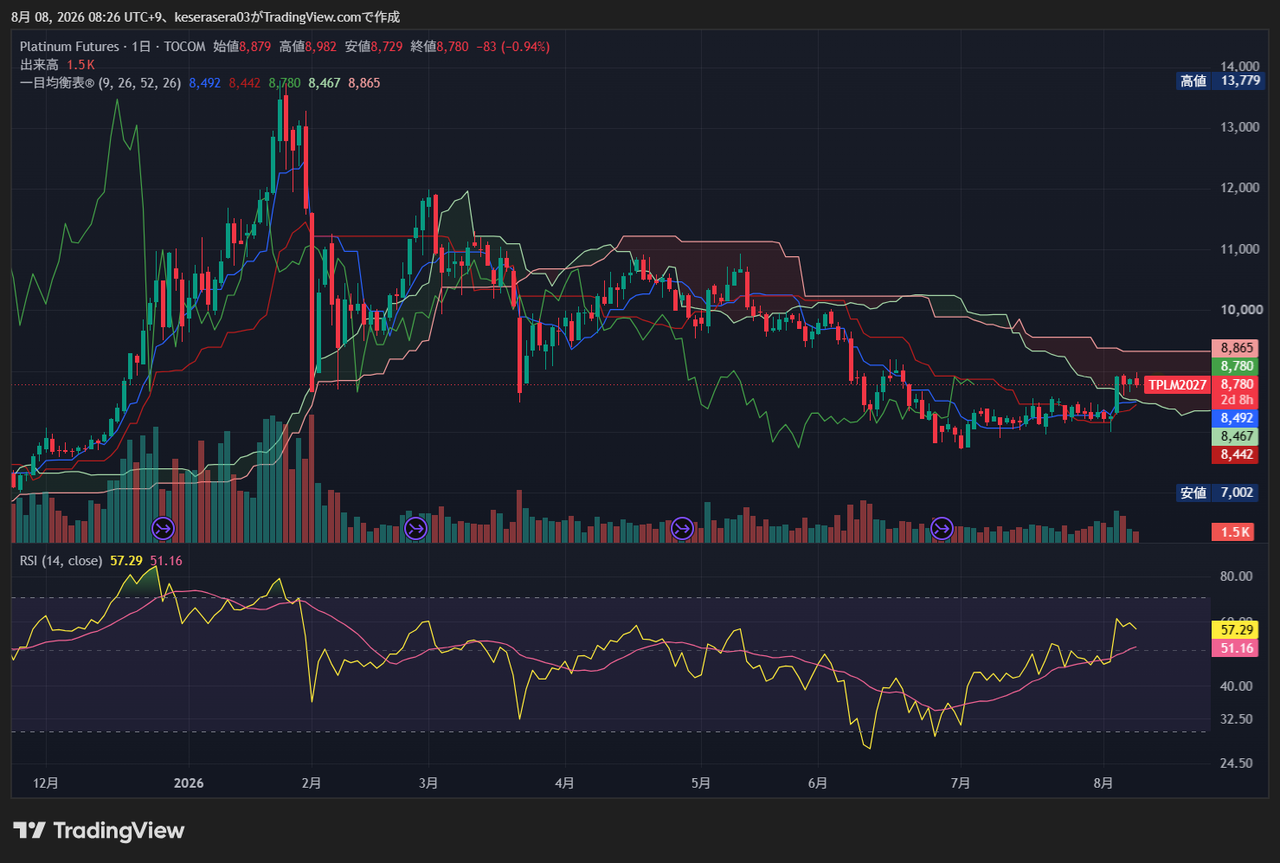The image size is (1280, 863).
Task: Click the 終値 8,780 close value in the legend
Action: pyautogui.click(x=440, y=46)
